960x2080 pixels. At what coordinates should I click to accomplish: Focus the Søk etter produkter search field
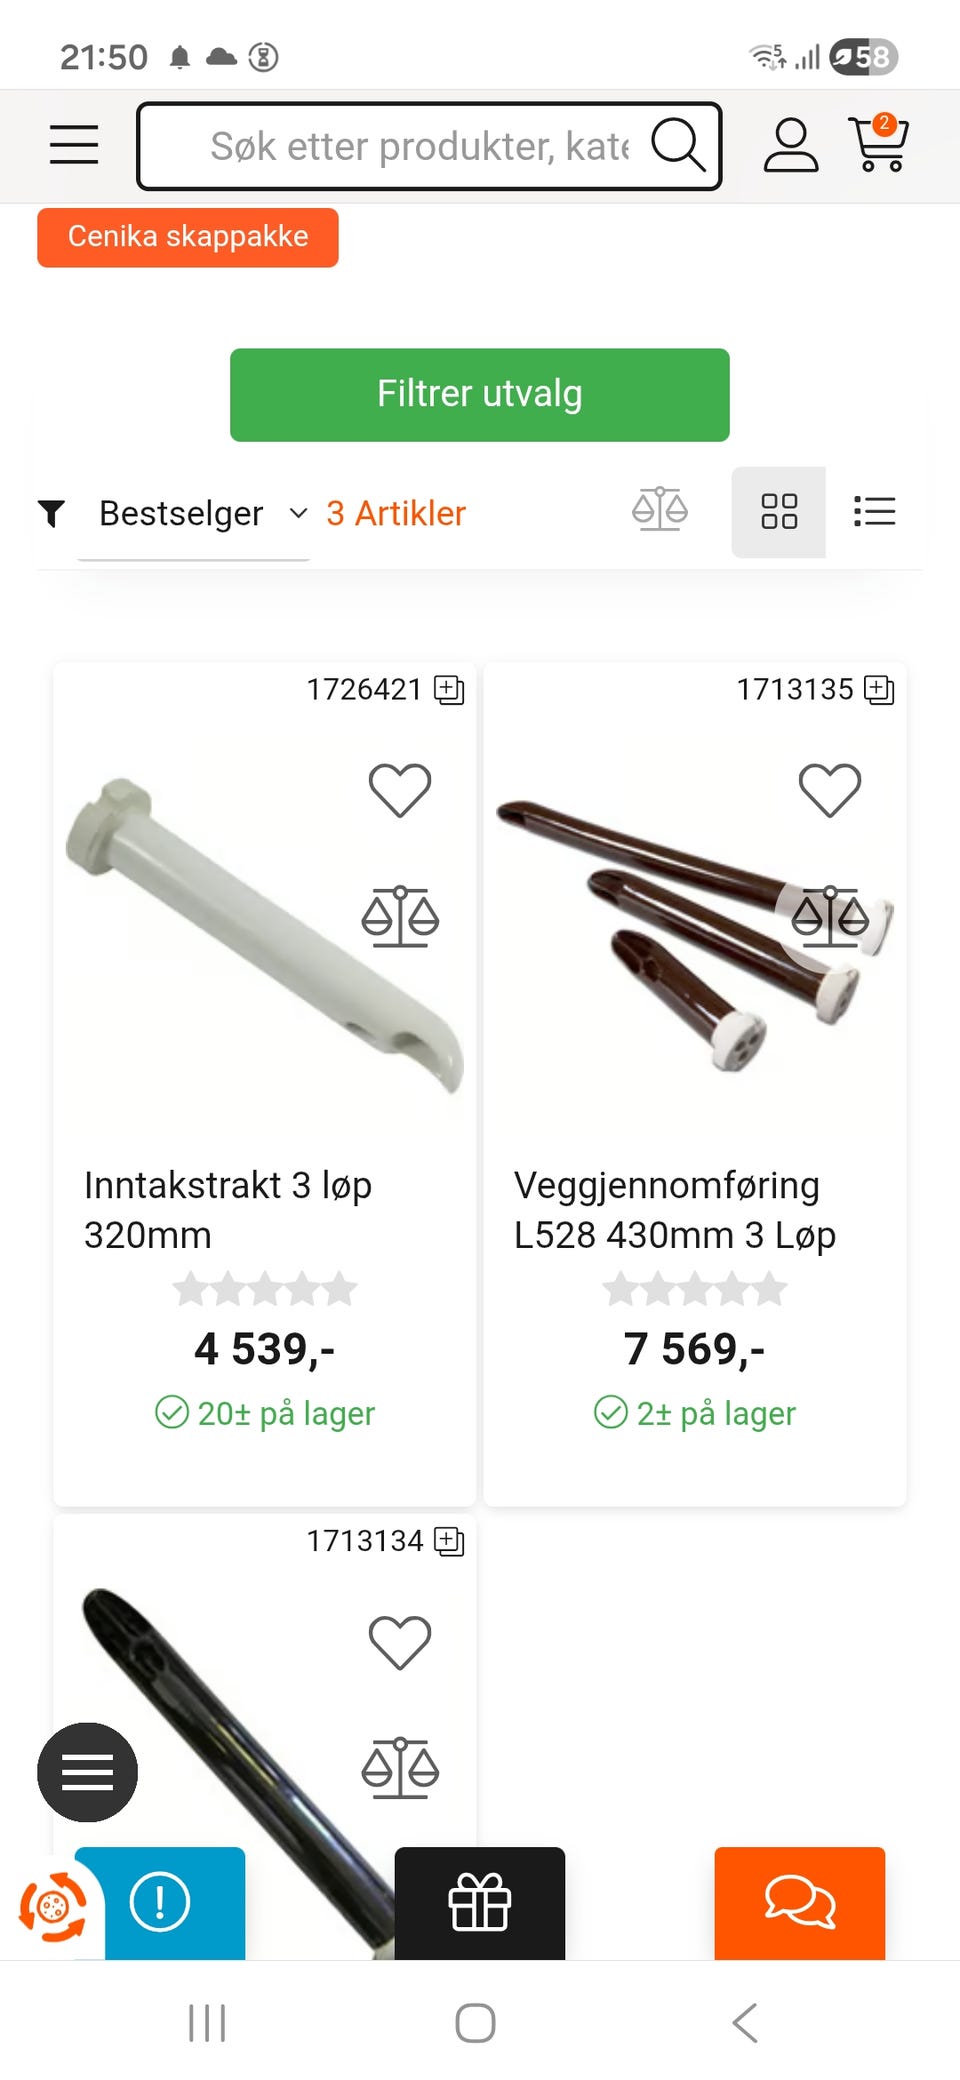coord(420,146)
